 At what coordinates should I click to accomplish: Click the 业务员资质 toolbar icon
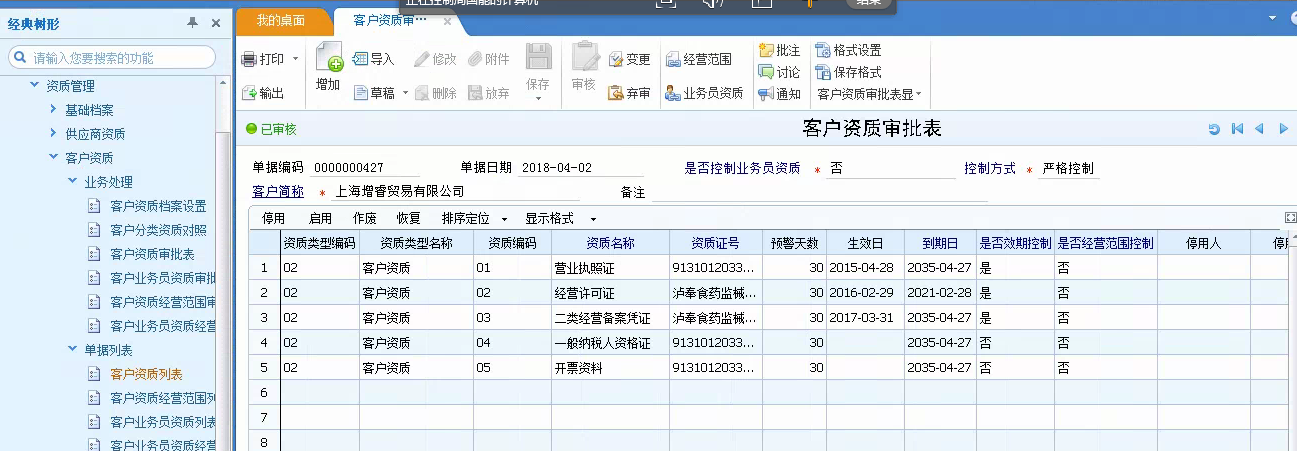[x=673, y=93]
